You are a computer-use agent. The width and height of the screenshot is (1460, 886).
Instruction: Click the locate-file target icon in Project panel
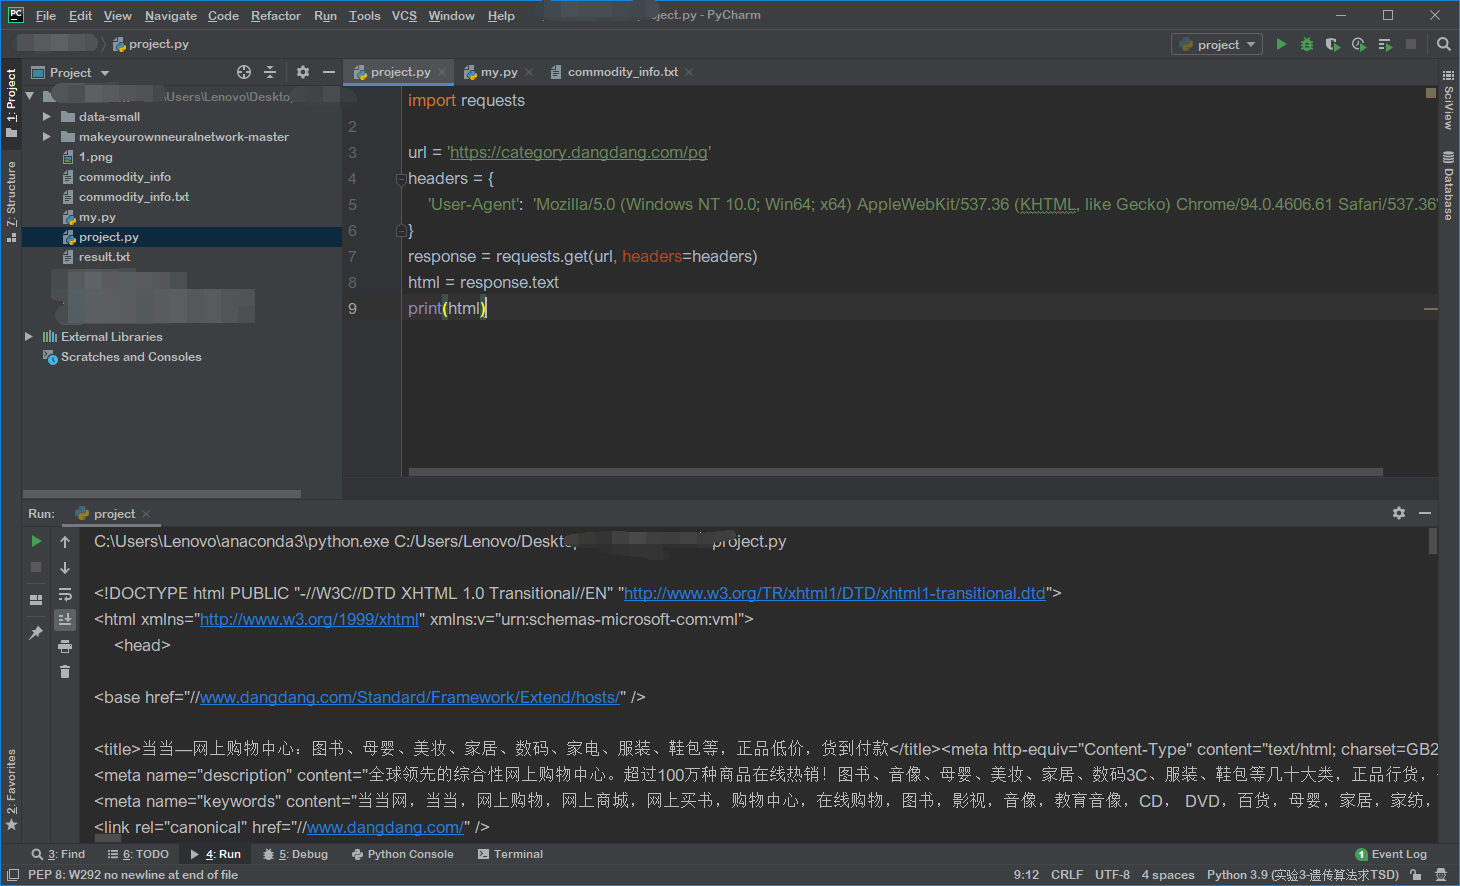click(244, 72)
